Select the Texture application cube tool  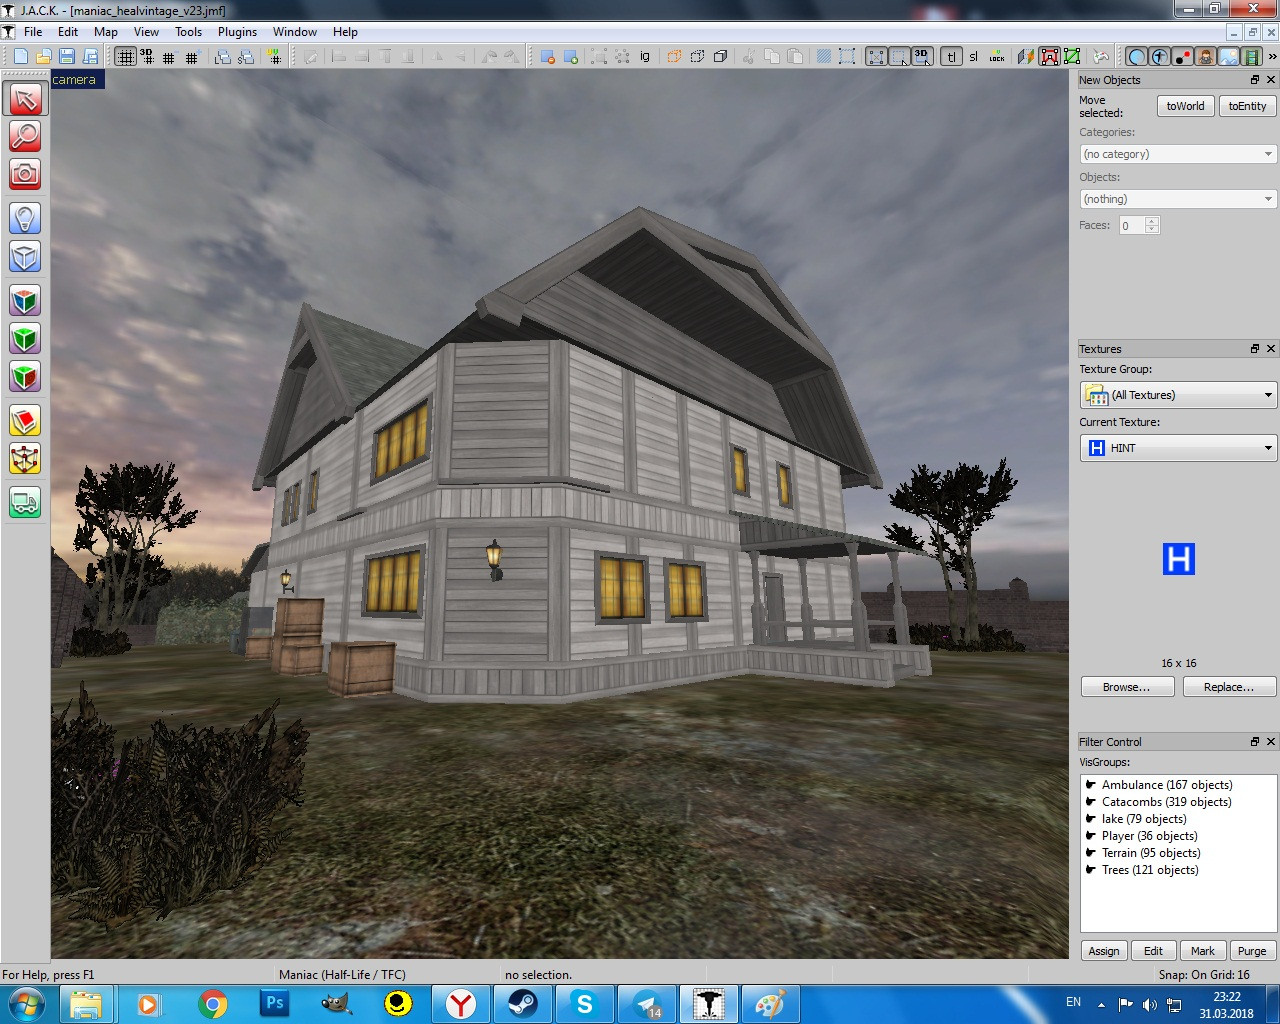(x=25, y=300)
